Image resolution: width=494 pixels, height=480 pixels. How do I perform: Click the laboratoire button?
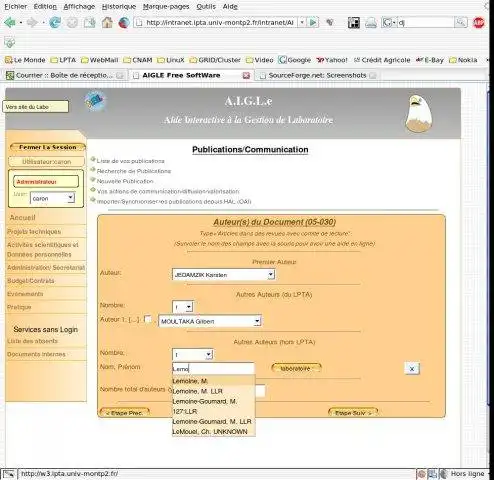point(296,368)
